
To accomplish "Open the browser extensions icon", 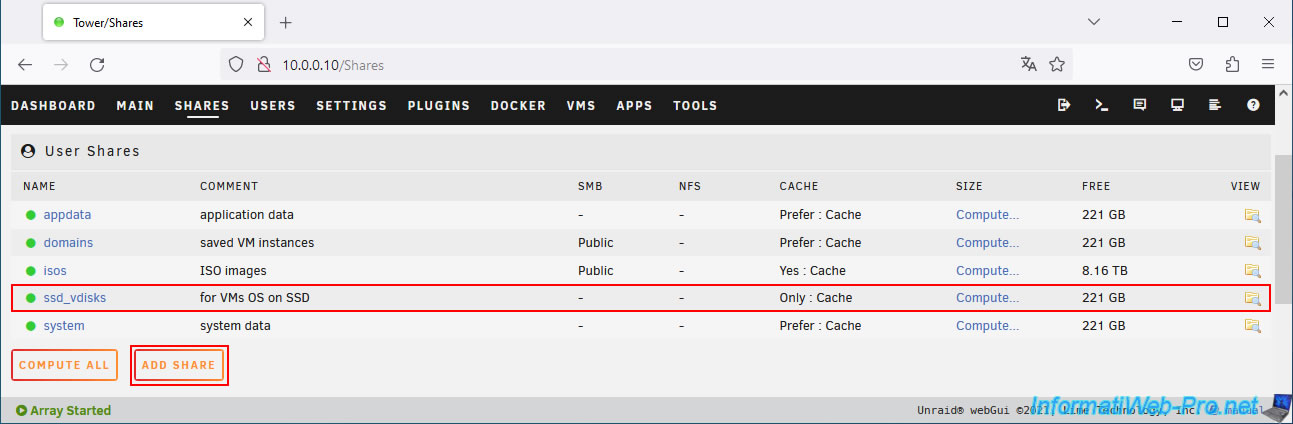I will tap(1232, 64).
